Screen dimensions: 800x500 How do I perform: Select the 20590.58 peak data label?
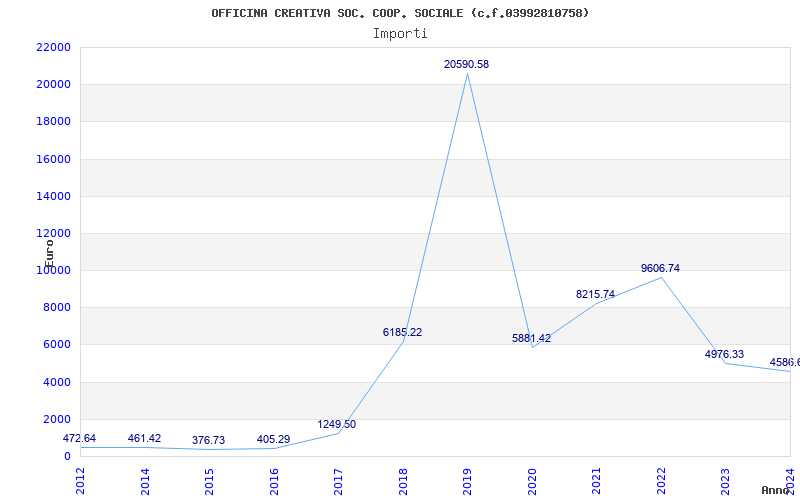[x=466, y=64]
